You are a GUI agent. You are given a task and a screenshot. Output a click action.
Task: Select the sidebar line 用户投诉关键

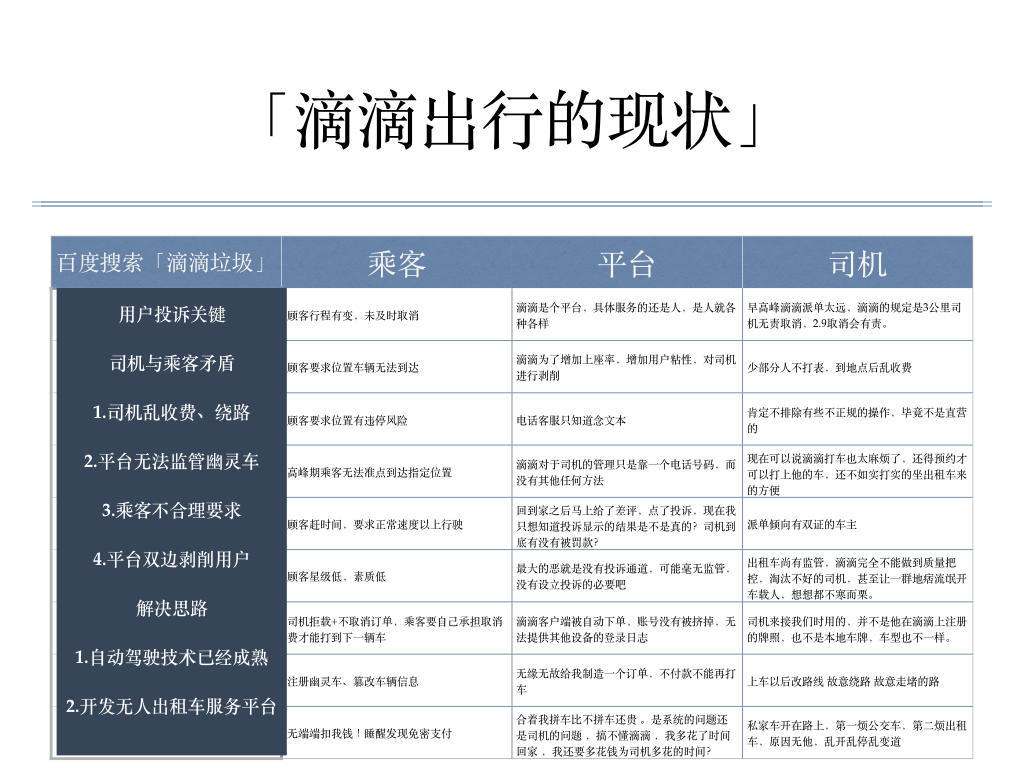pyautogui.click(x=172, y=315)
